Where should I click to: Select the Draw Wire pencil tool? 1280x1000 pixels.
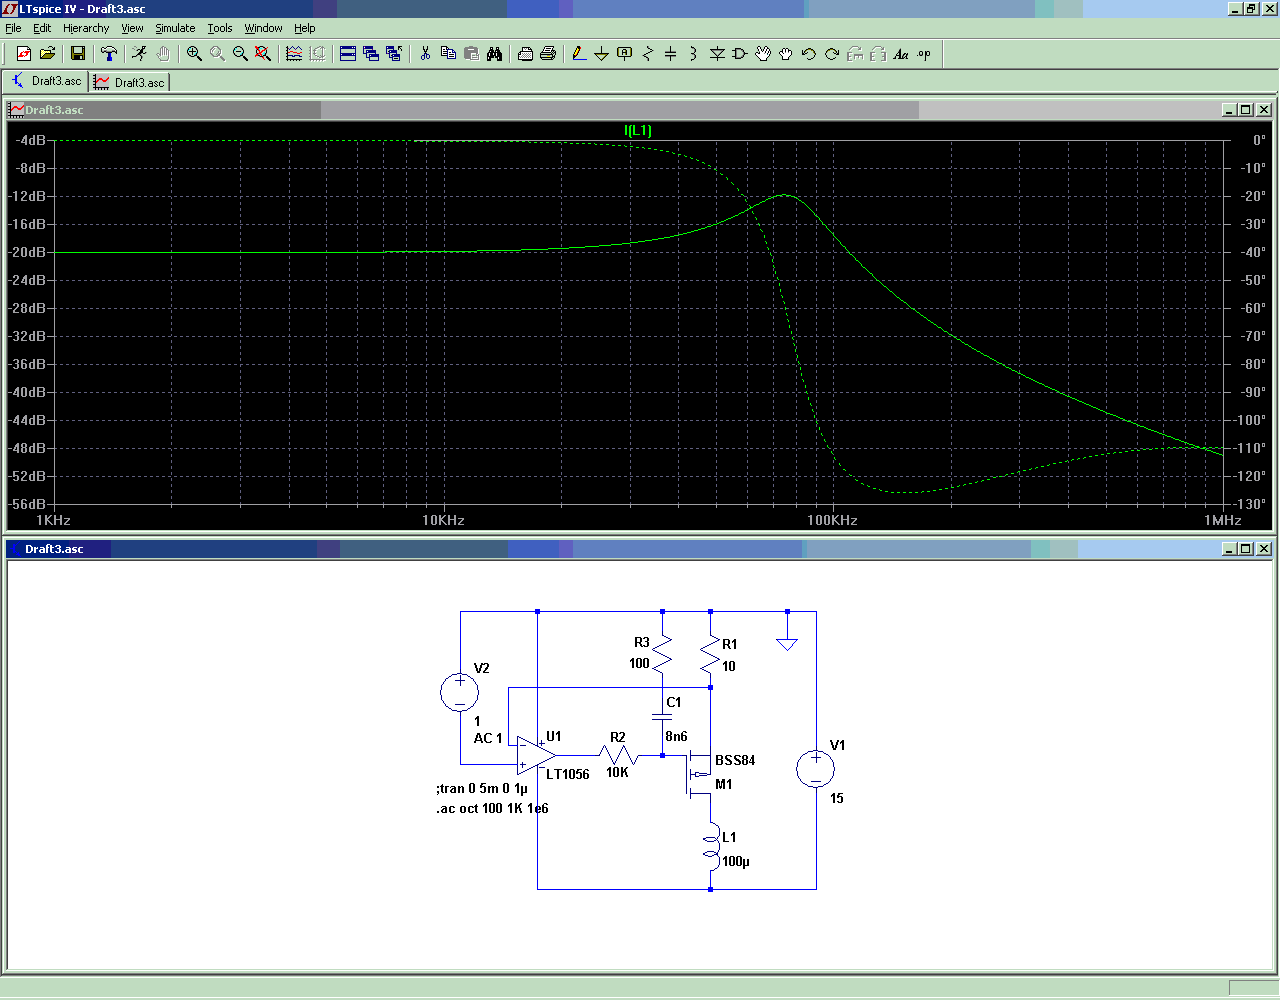579,54
